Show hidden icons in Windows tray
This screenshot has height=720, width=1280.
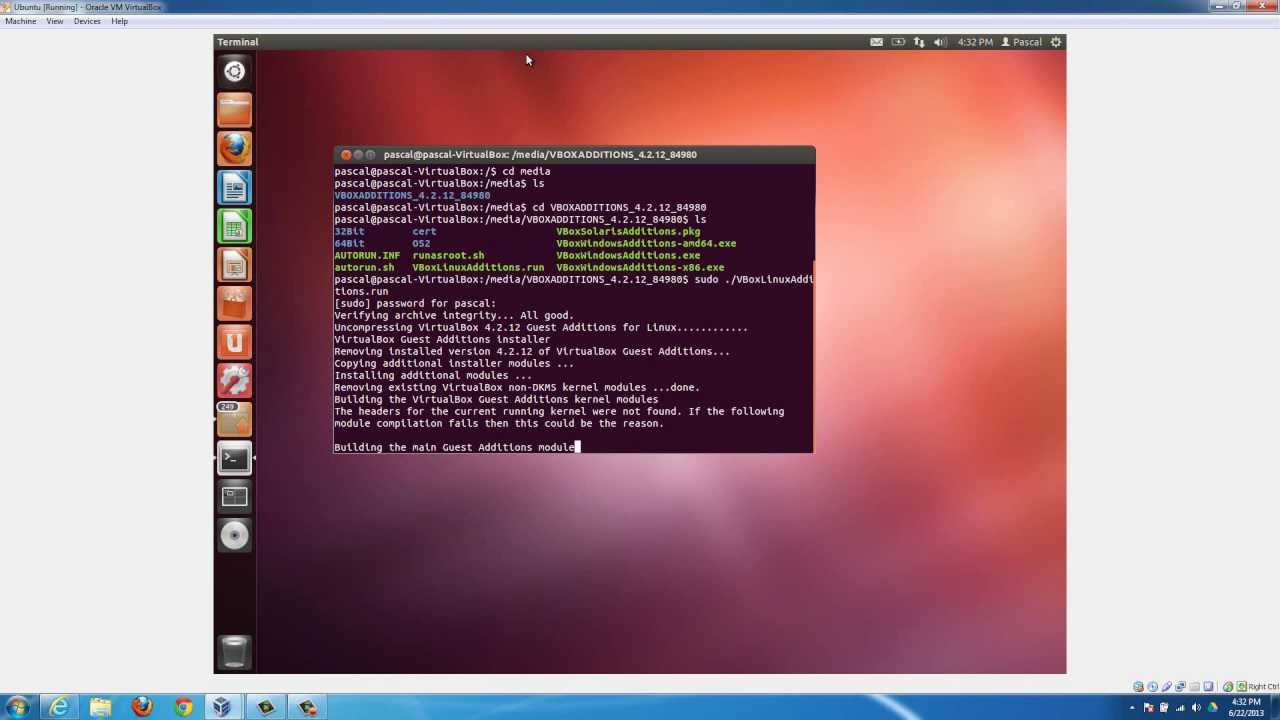click(1132, 708)
